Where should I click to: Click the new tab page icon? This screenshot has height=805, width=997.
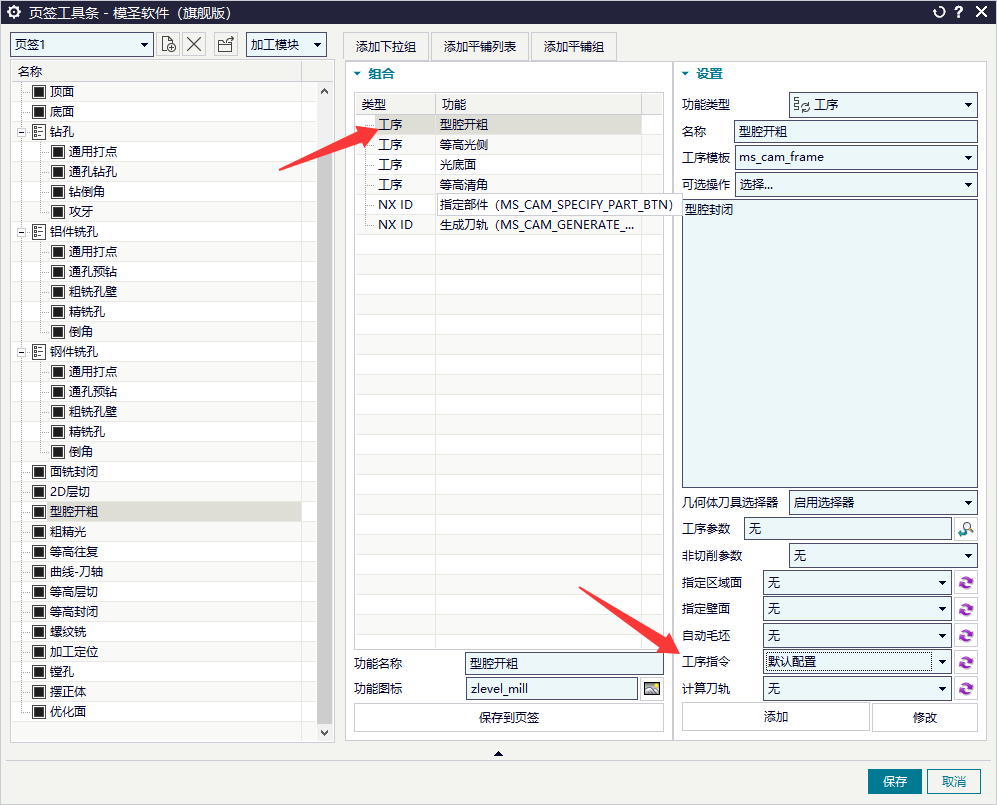[168, 45]
